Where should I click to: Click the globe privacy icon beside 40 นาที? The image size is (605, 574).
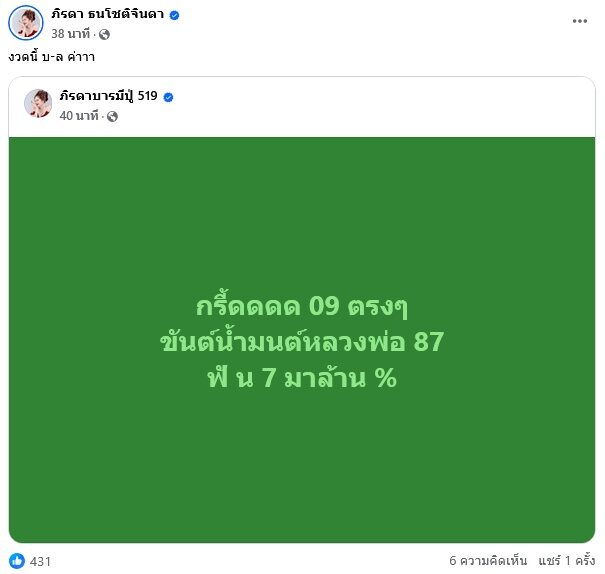point(112,116)
